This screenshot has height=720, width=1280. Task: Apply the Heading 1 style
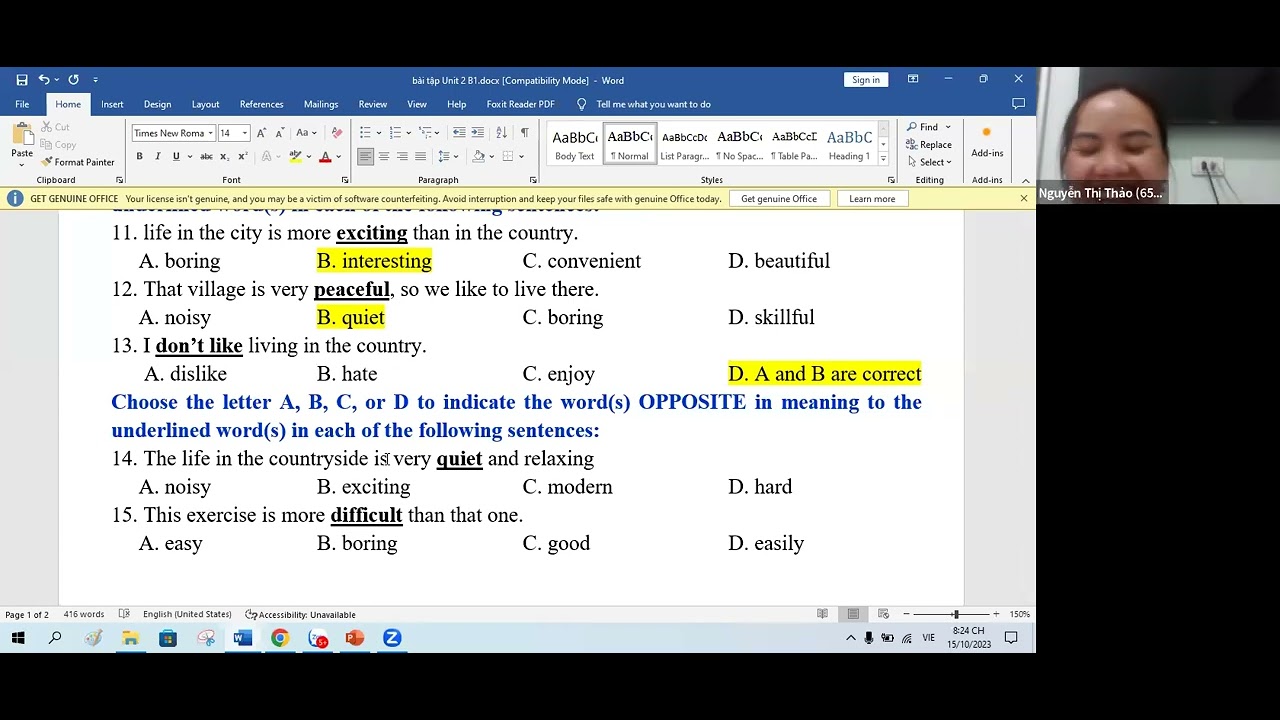click(849, 144)
